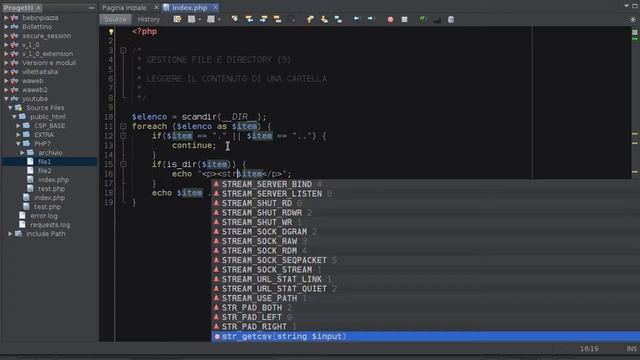The image size is (640, 360).
Task: Click the Shift Line Right arrow icon
Action: [371, 19]
